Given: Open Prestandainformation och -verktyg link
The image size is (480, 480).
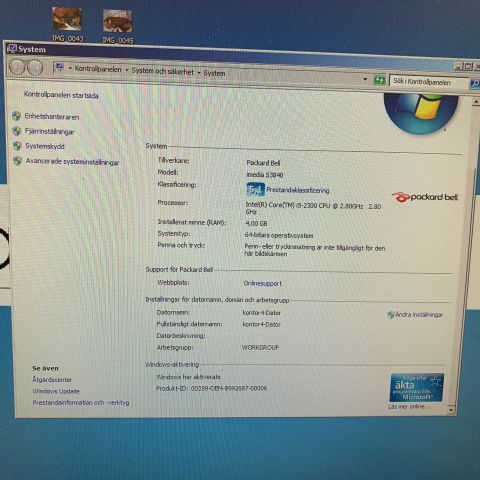Looking at the screenshot, I should (81, 403).
